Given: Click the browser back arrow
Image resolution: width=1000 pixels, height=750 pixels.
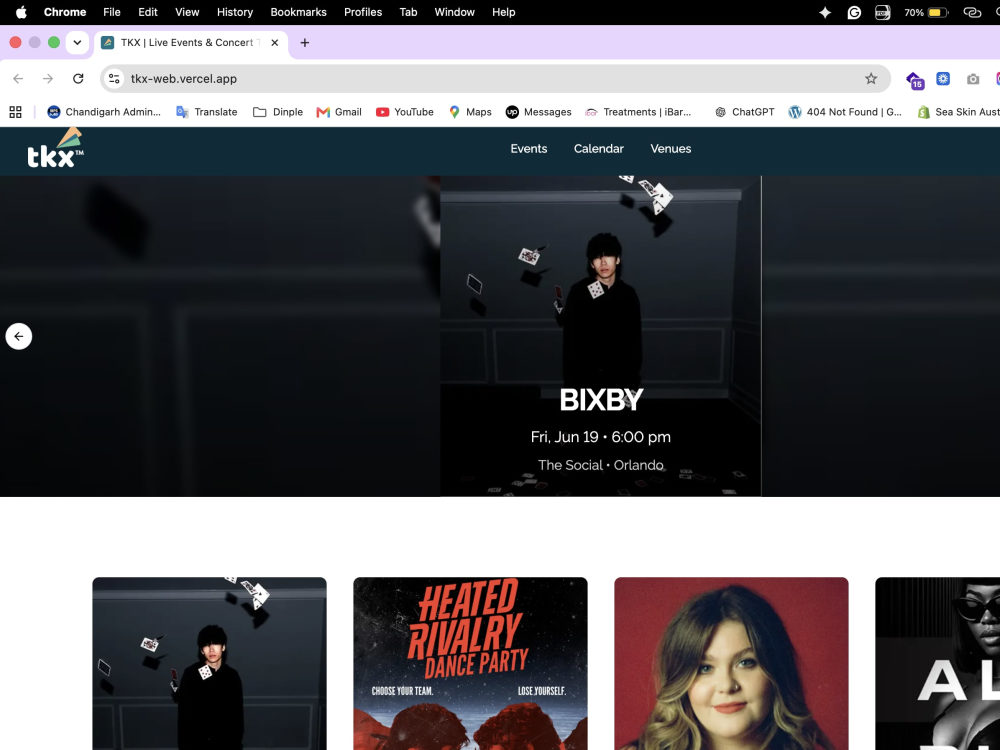Looking at the screenshot, I should point(18,78).
